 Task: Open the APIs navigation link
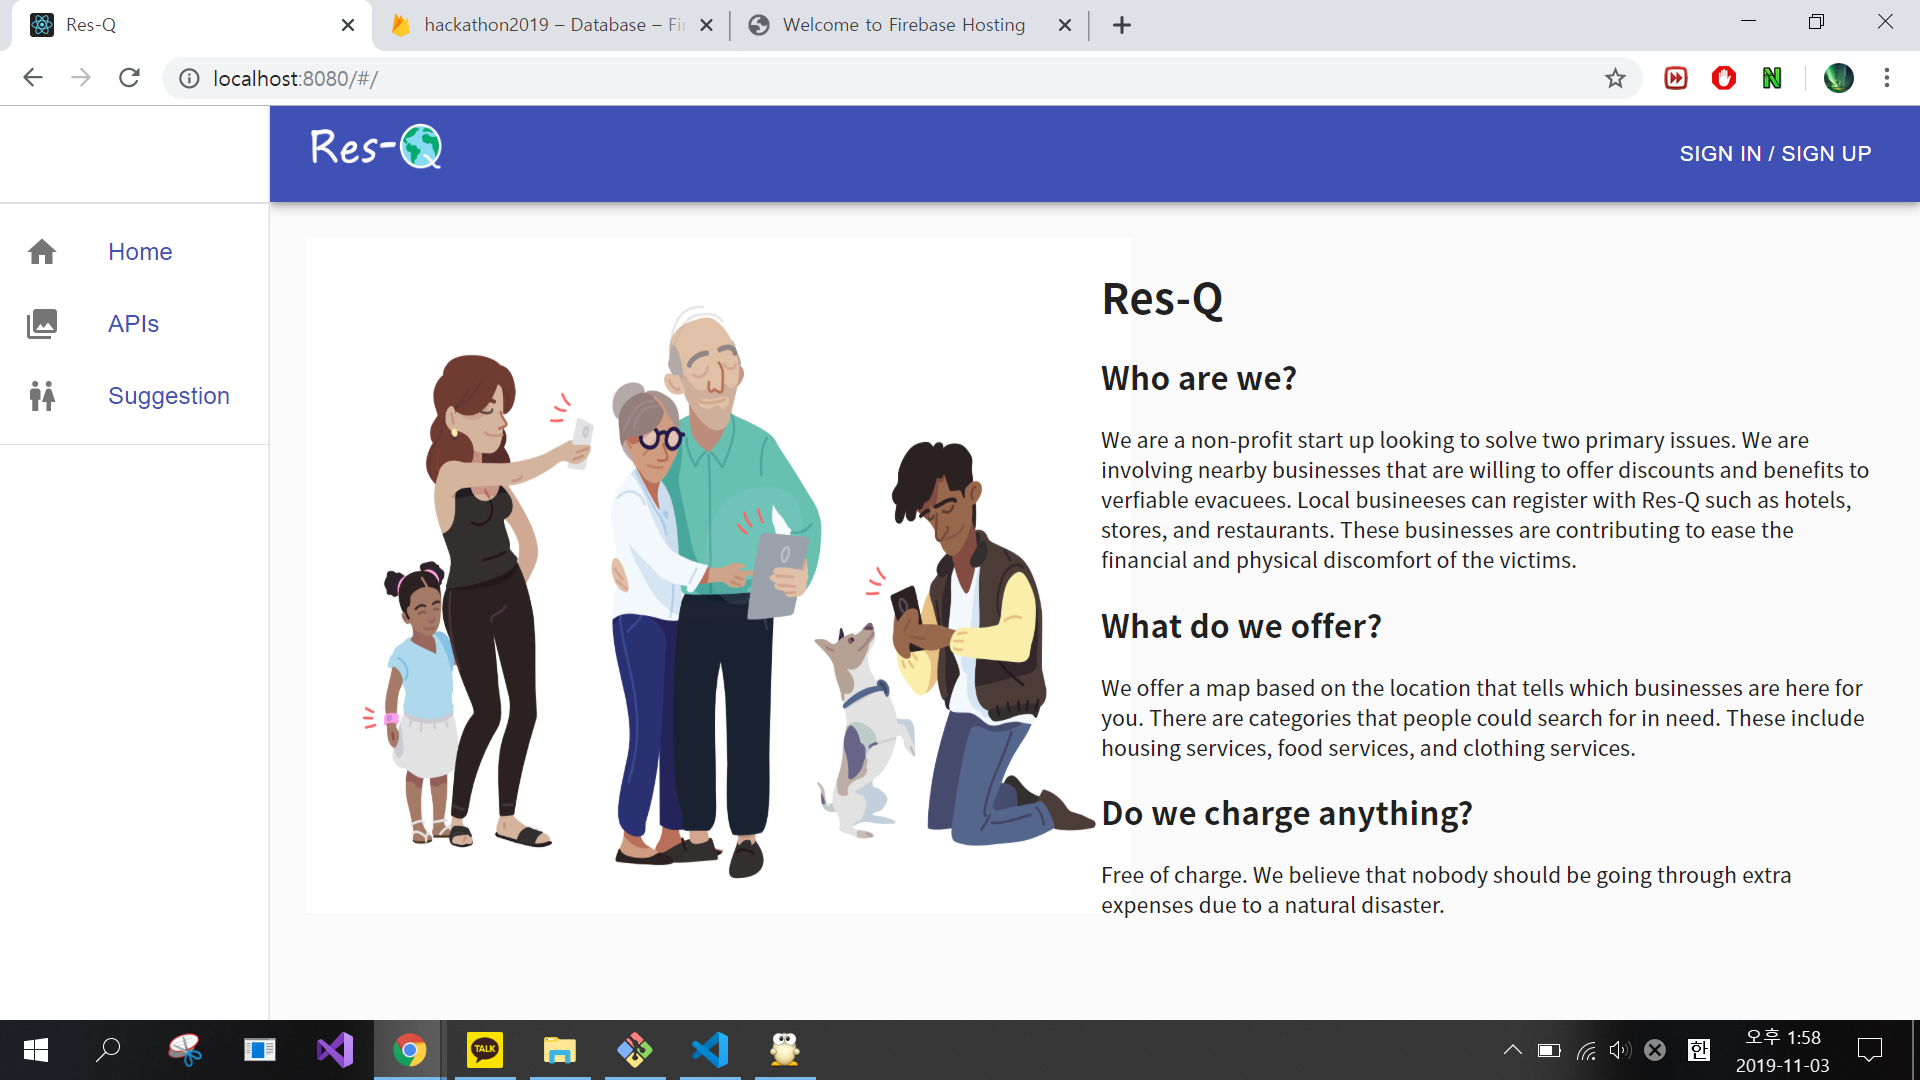133,324
